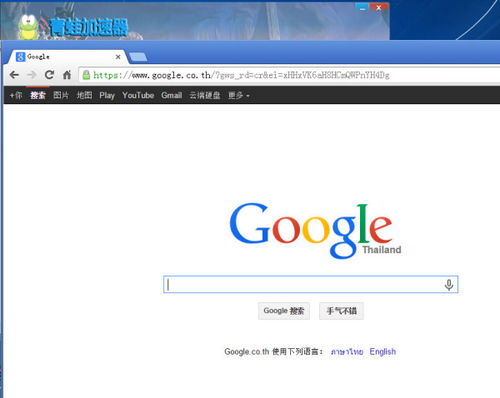The width and height of the screenshot is (500, 398).
Task: Click the 青蛙加速器 title text
Action: [89, 27]
